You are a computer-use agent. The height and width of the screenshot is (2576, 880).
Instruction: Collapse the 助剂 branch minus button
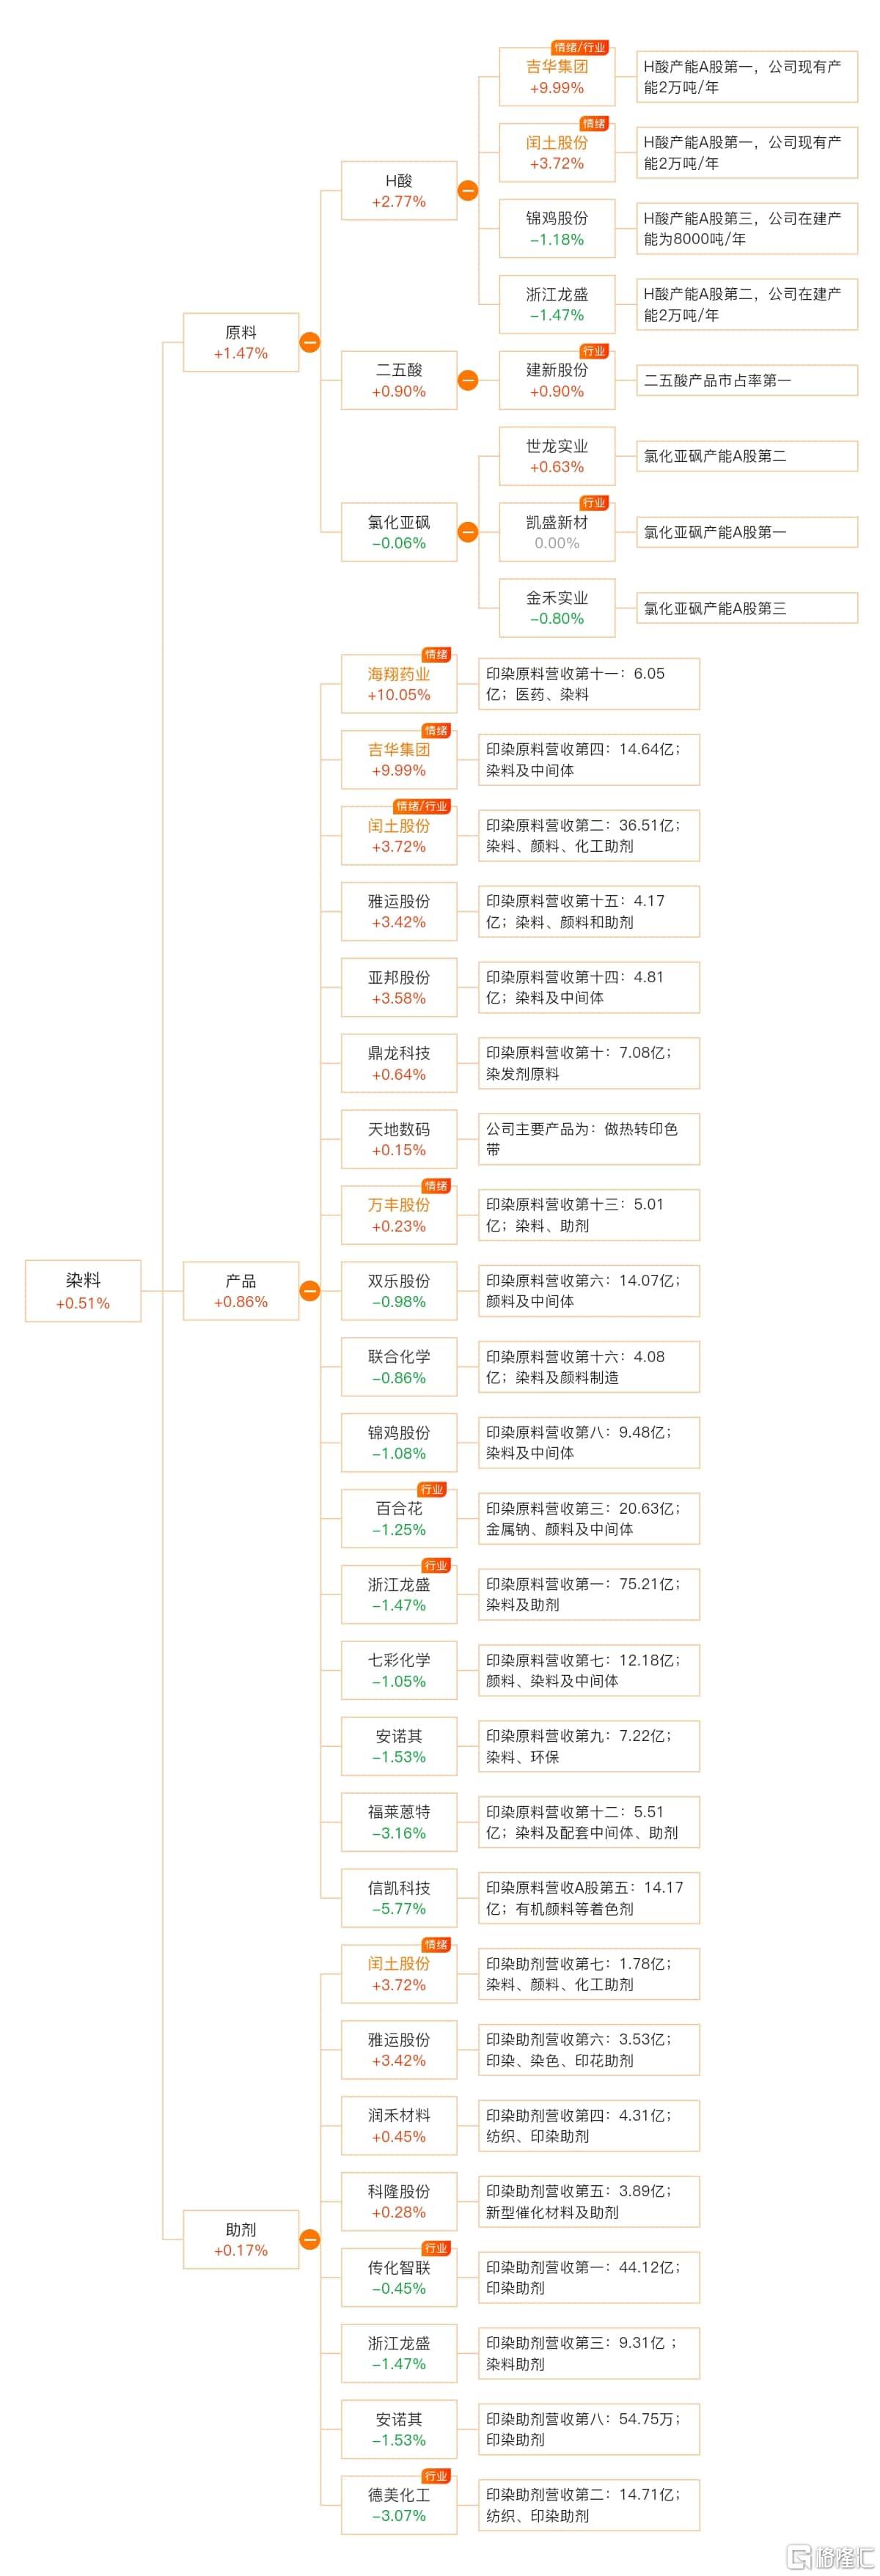pyautogui.click(x=310, y=2239)
